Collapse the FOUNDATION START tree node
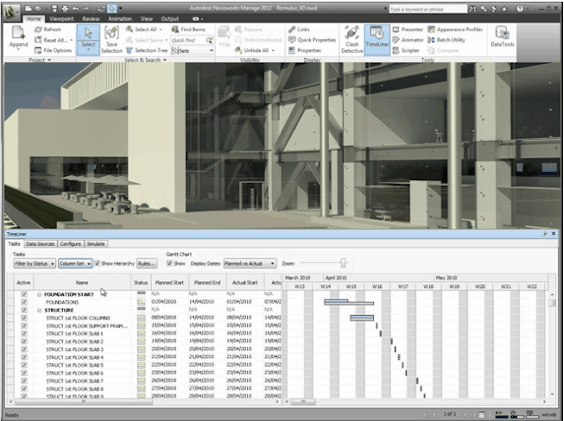The height and width of the screenshot is (421, 564). (x=39, y=294)
